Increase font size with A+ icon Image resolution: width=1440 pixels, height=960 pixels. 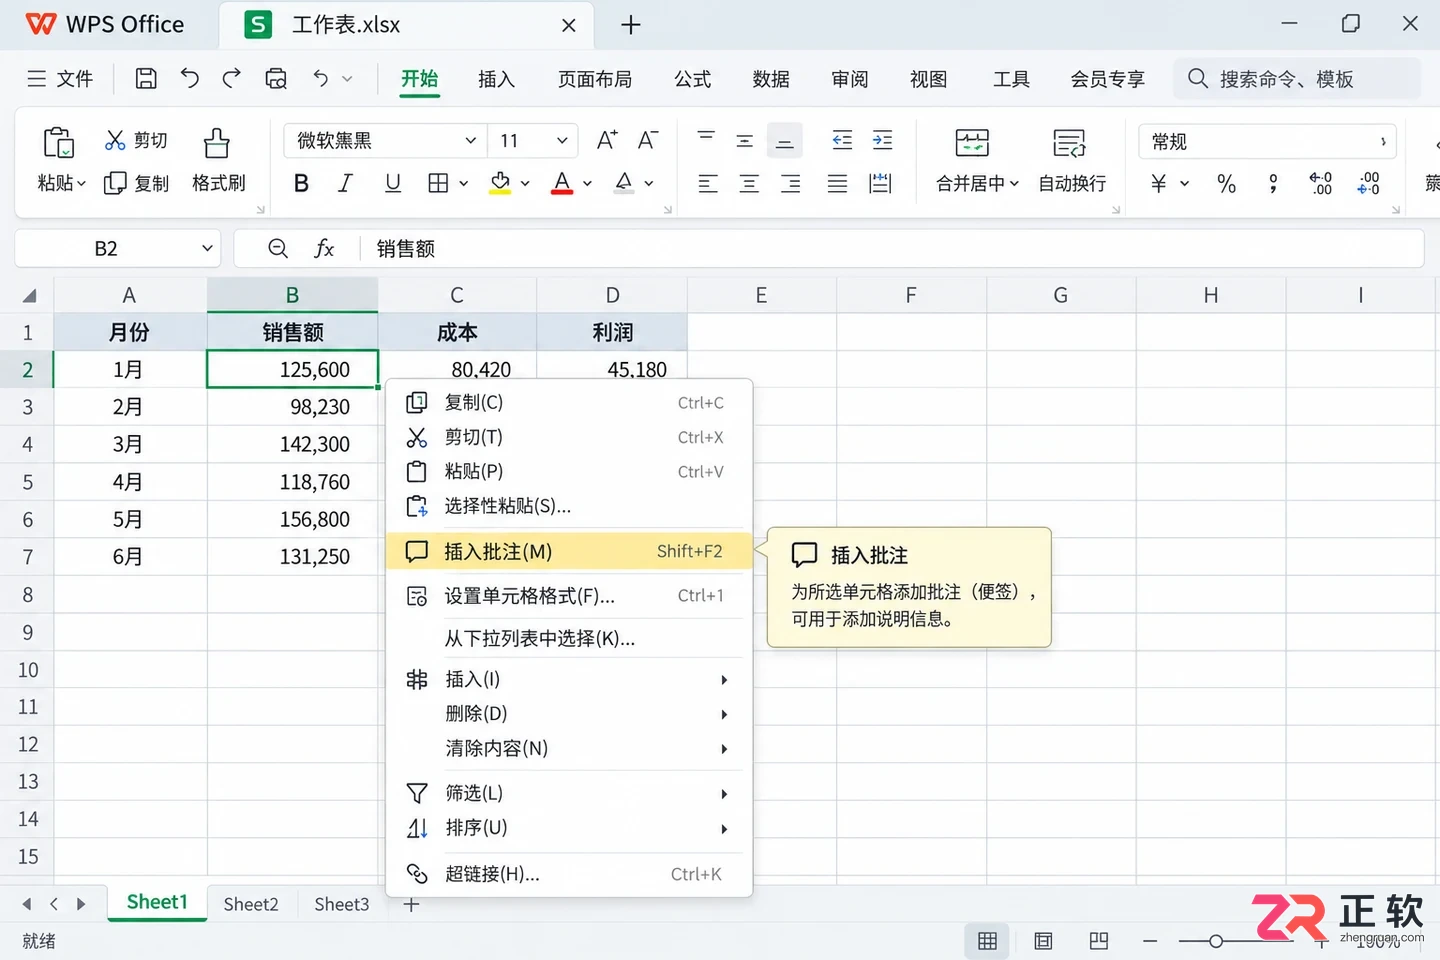pos(607,140)
